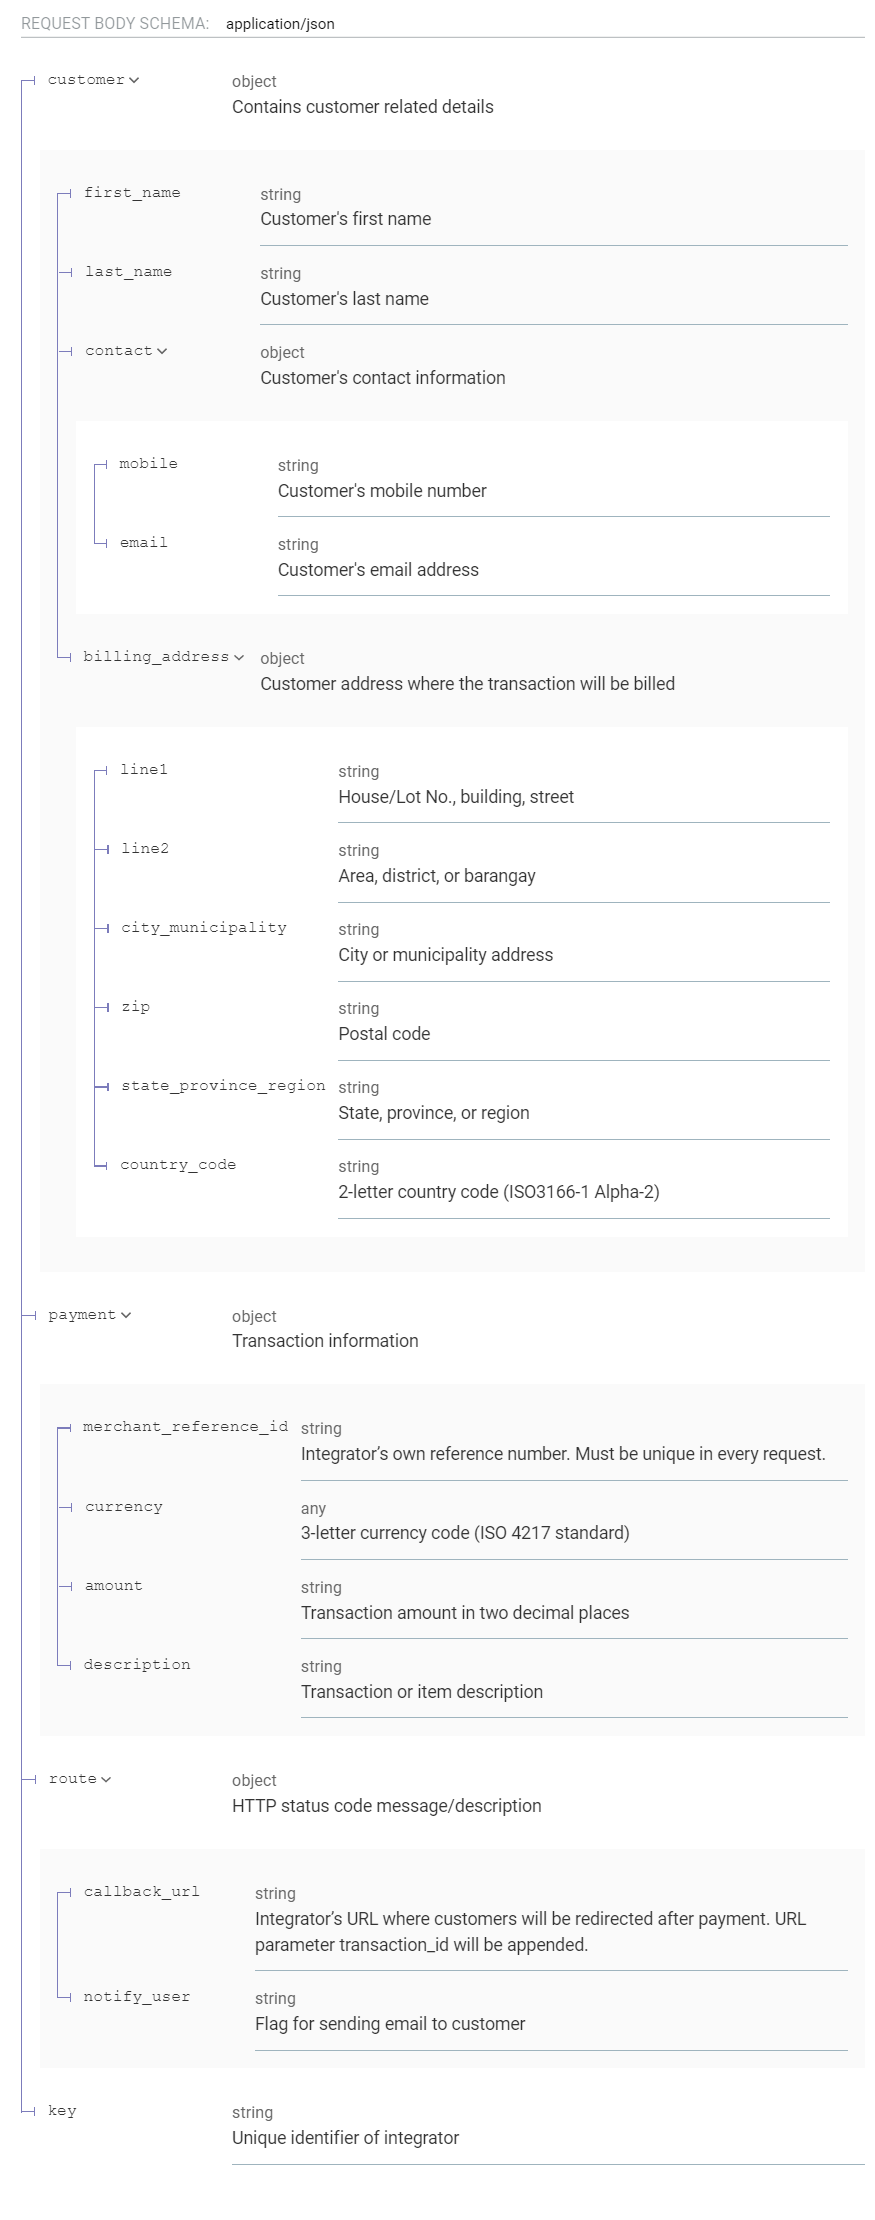The width and height of the screenshot is (875, 2220).
Task: Select the mobile field entry
Action: (148, 464)
